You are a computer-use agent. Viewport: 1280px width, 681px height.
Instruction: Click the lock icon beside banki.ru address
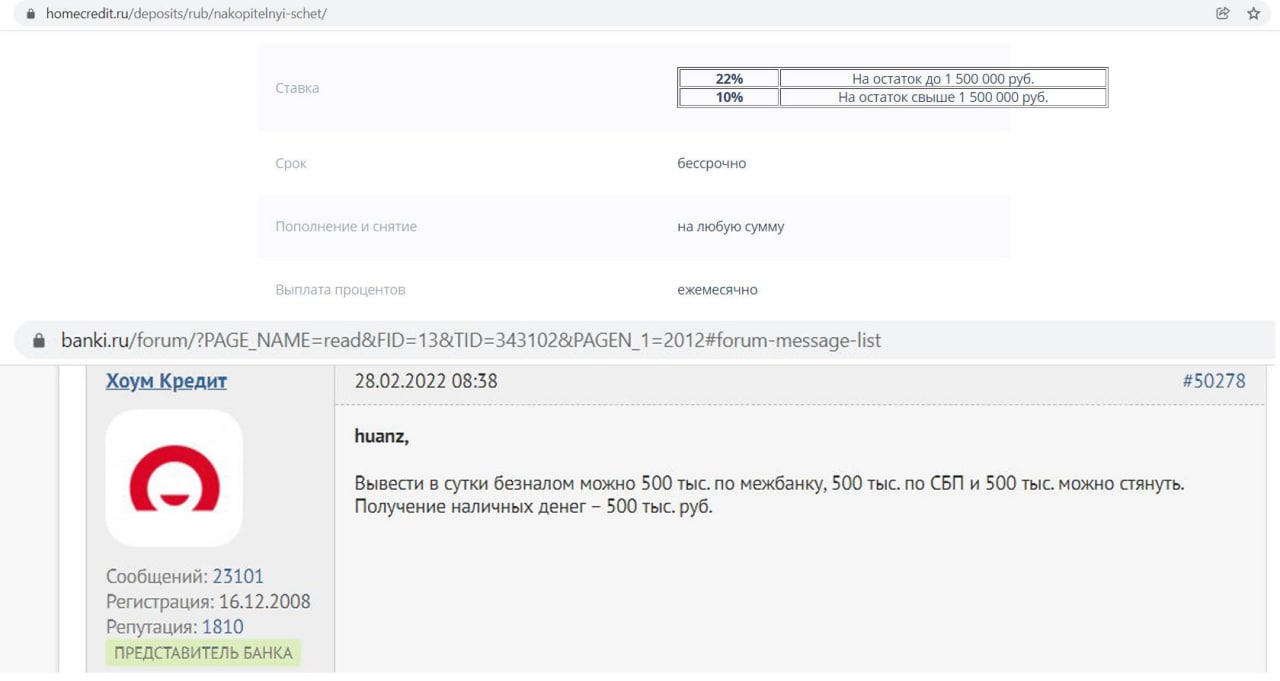click(39, 341)
